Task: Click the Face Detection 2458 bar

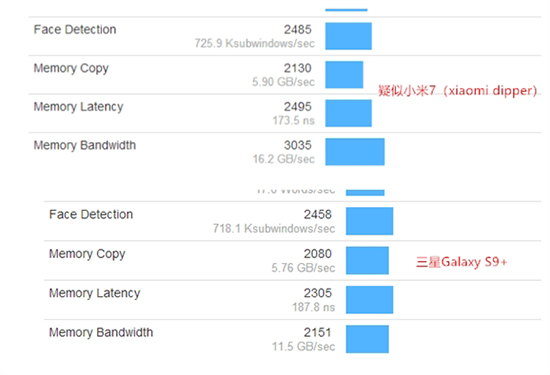Action: (369, 221)
